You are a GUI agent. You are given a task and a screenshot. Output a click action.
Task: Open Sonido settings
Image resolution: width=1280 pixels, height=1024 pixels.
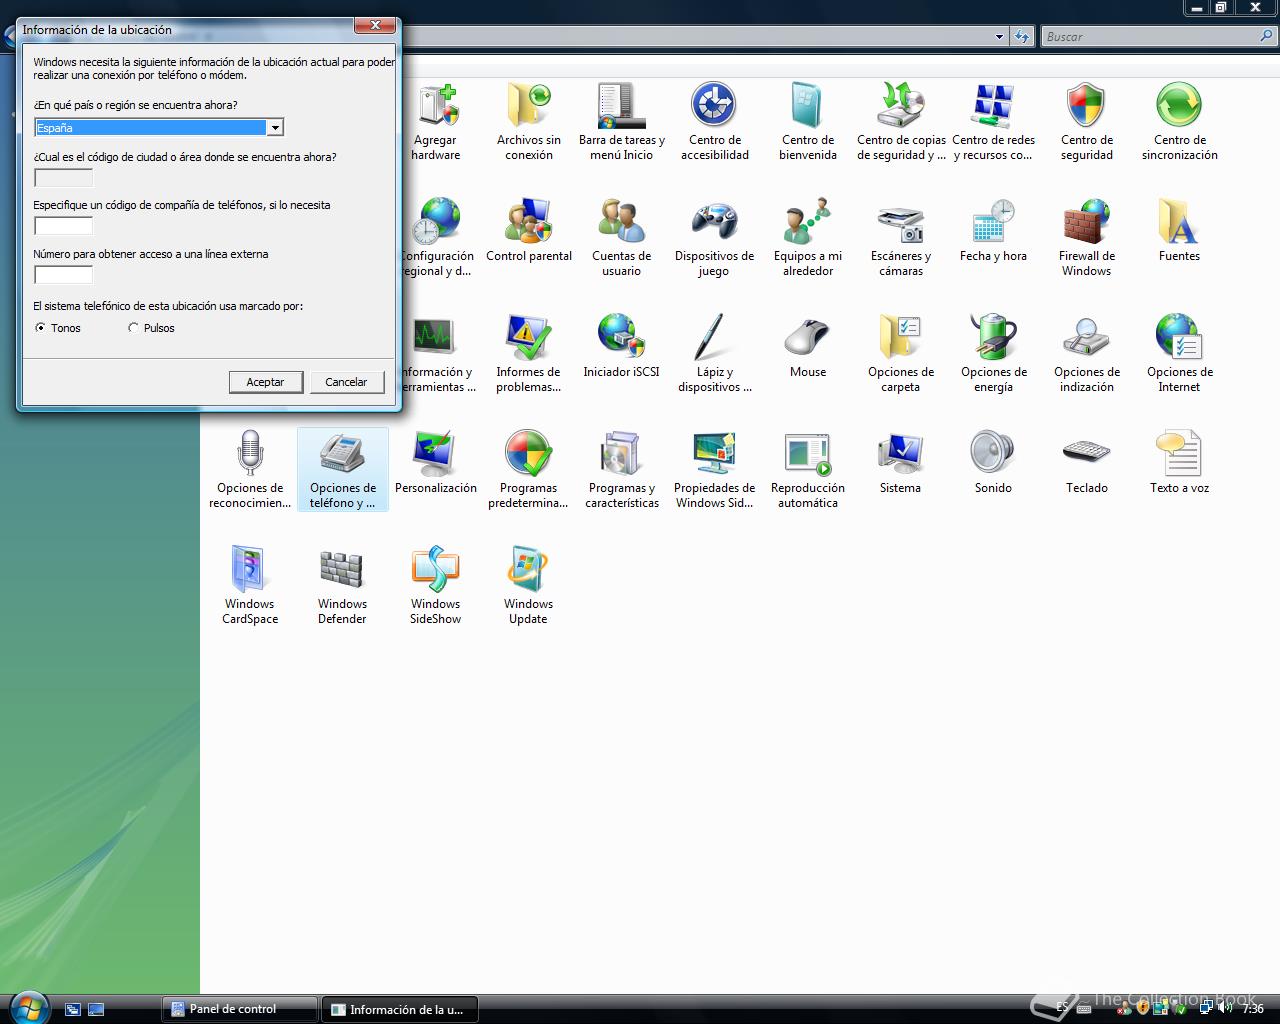pyautogui.click(x=993, y=462)
